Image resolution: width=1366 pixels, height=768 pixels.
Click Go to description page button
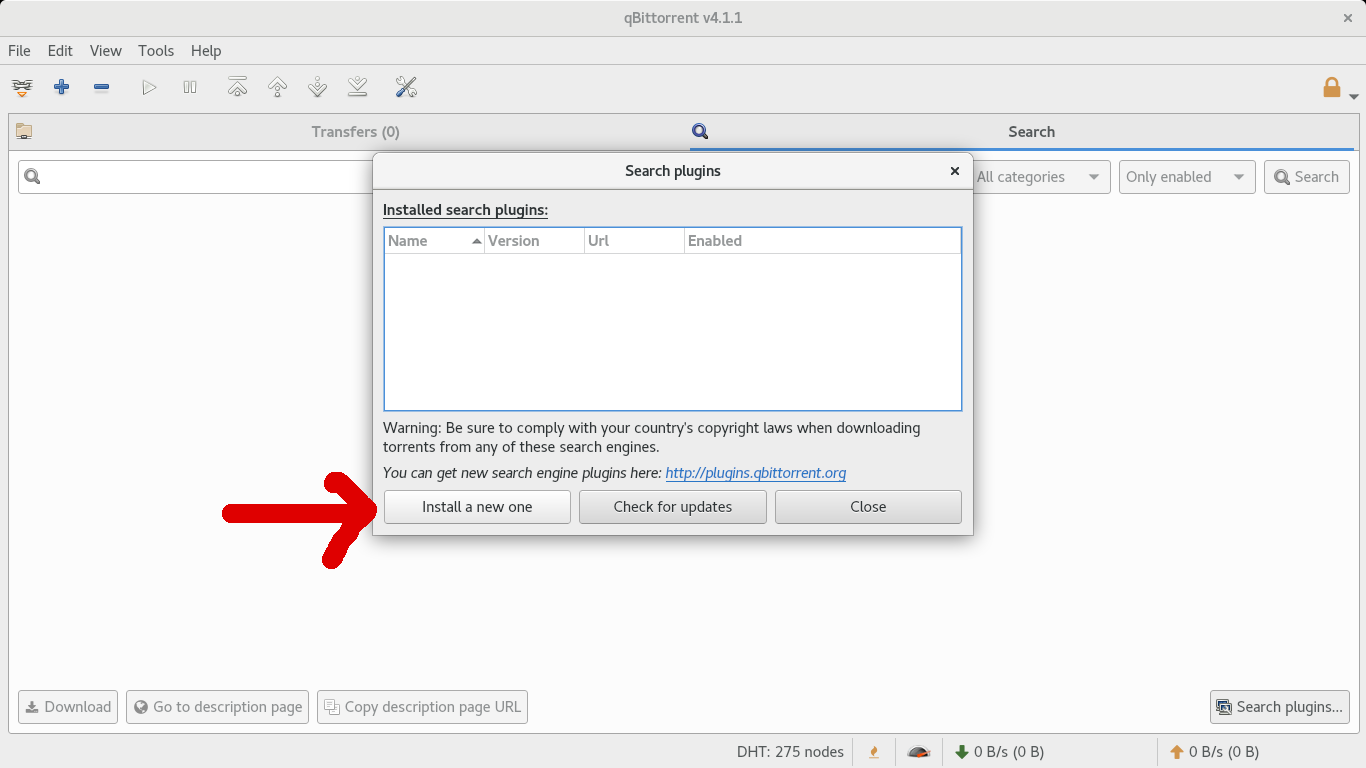[x=217, y=707]
